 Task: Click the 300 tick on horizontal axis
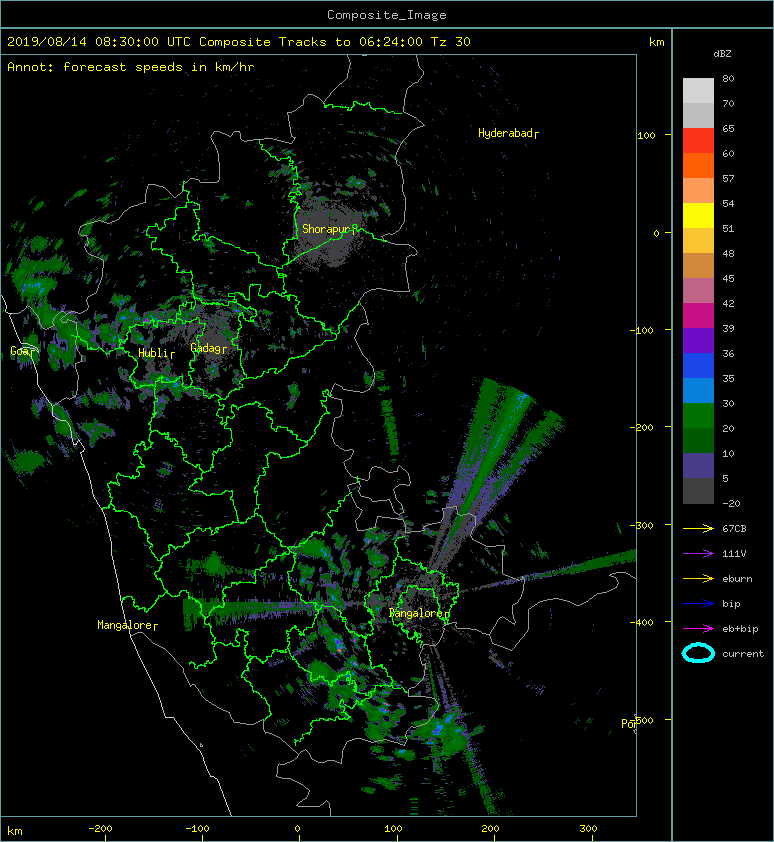click(x=588, y=829)
